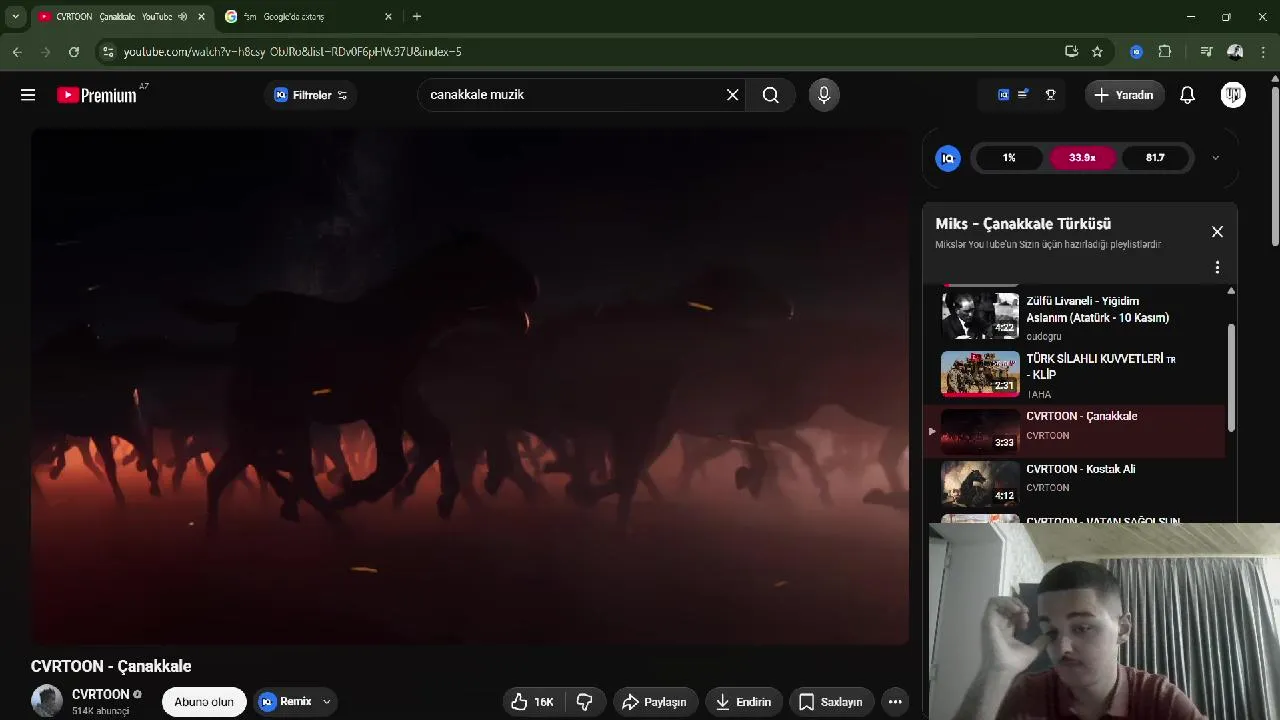The height and width of the screenshot is (720, 1280).
Task: Play TÜRK SİLAHLI KUVVETLERİ KLİP video
Action: [1076, 375]
